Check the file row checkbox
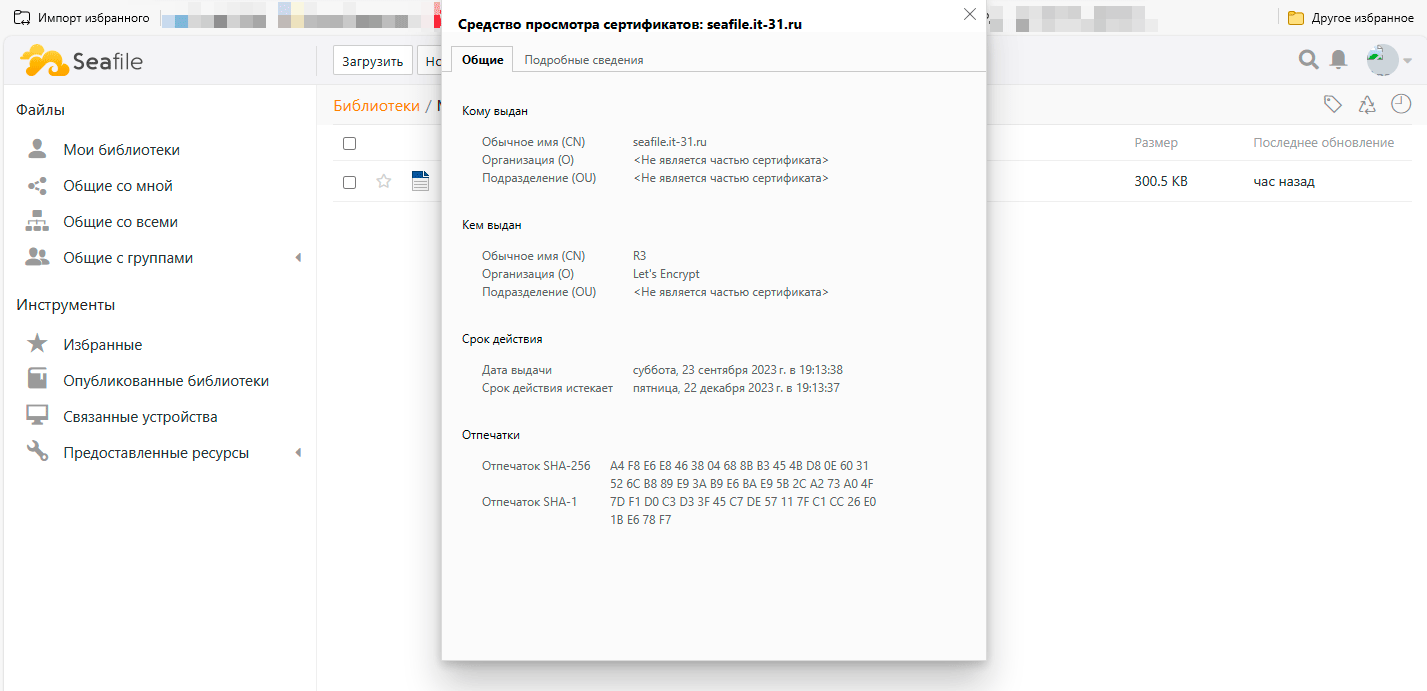This screenshot has width=1427, height=691. pyautogui.click(x=349, y=182)
